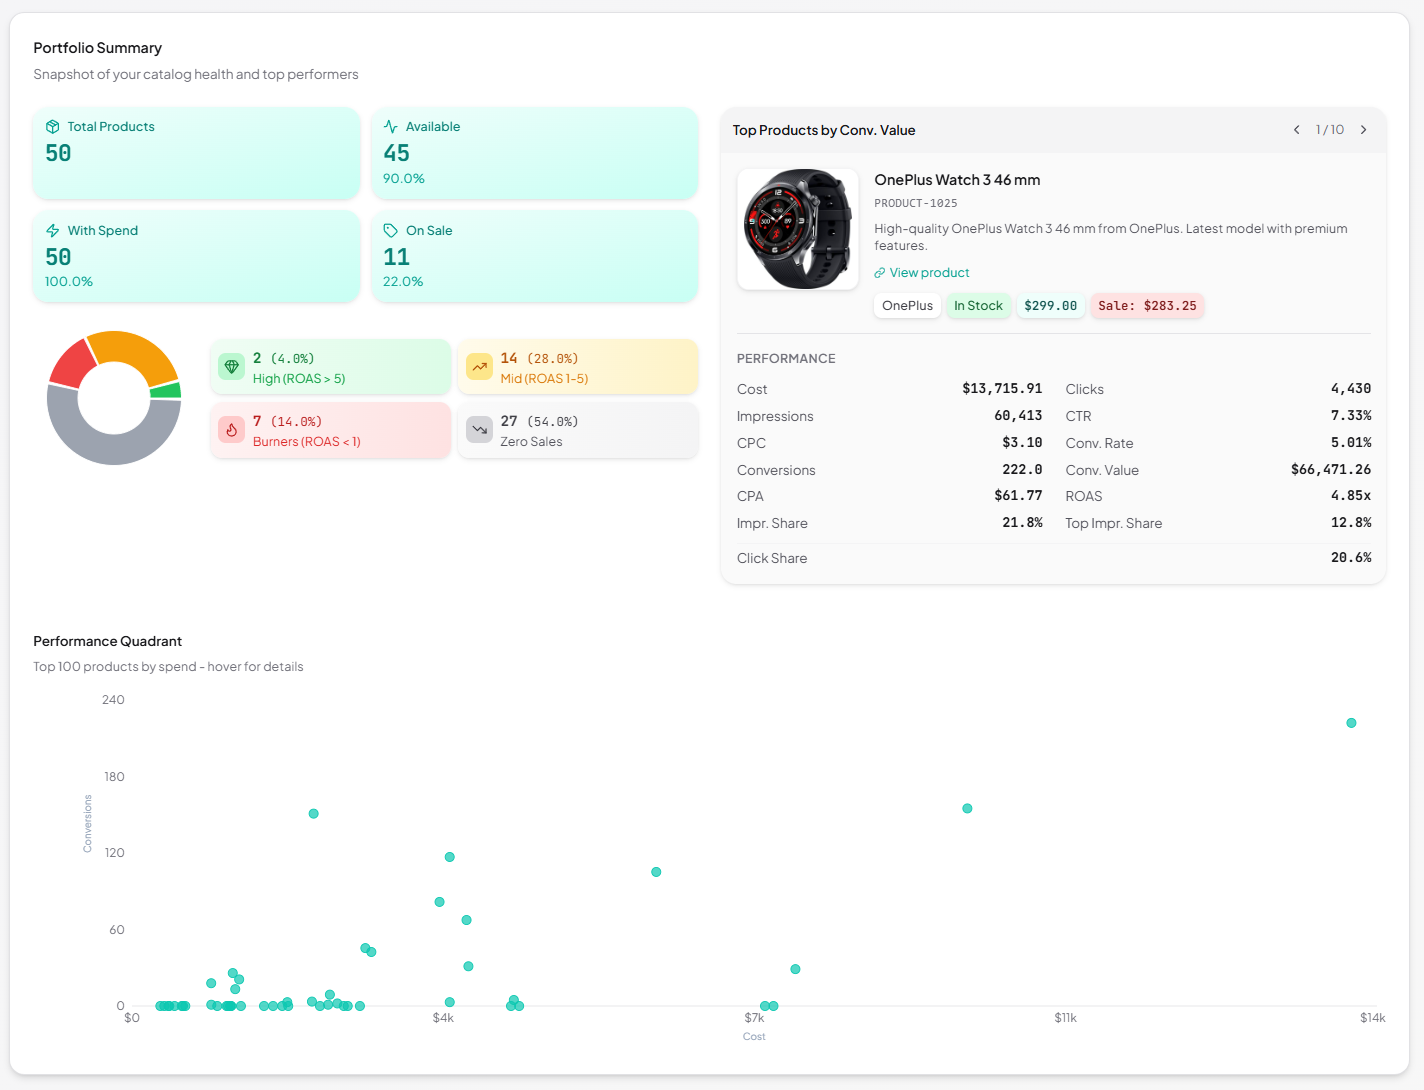
Task: Click the link icon beside View product
Action: coord(879,272)
